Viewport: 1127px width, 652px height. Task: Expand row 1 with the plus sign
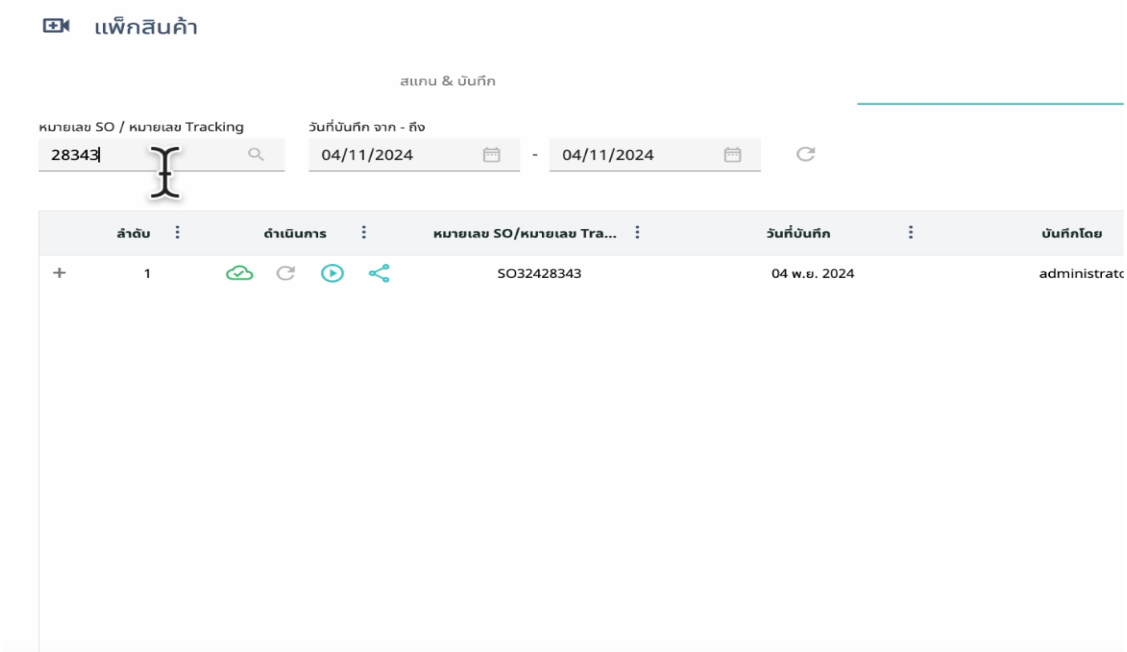click(x=59, y=273)
